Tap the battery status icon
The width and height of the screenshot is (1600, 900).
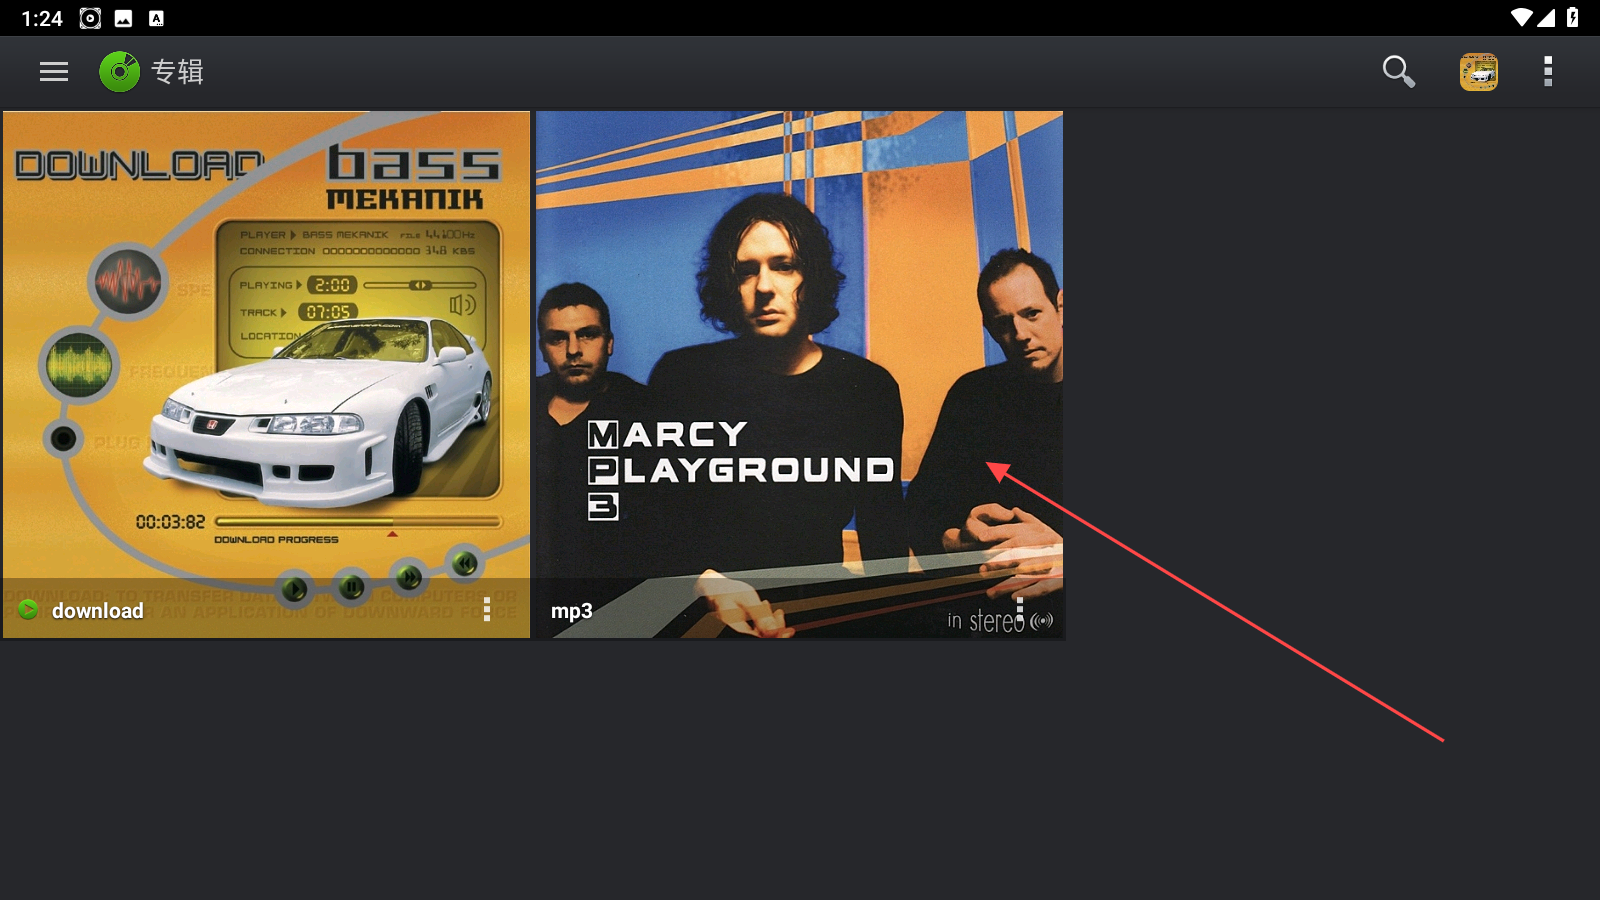[x=1573, y=18]
